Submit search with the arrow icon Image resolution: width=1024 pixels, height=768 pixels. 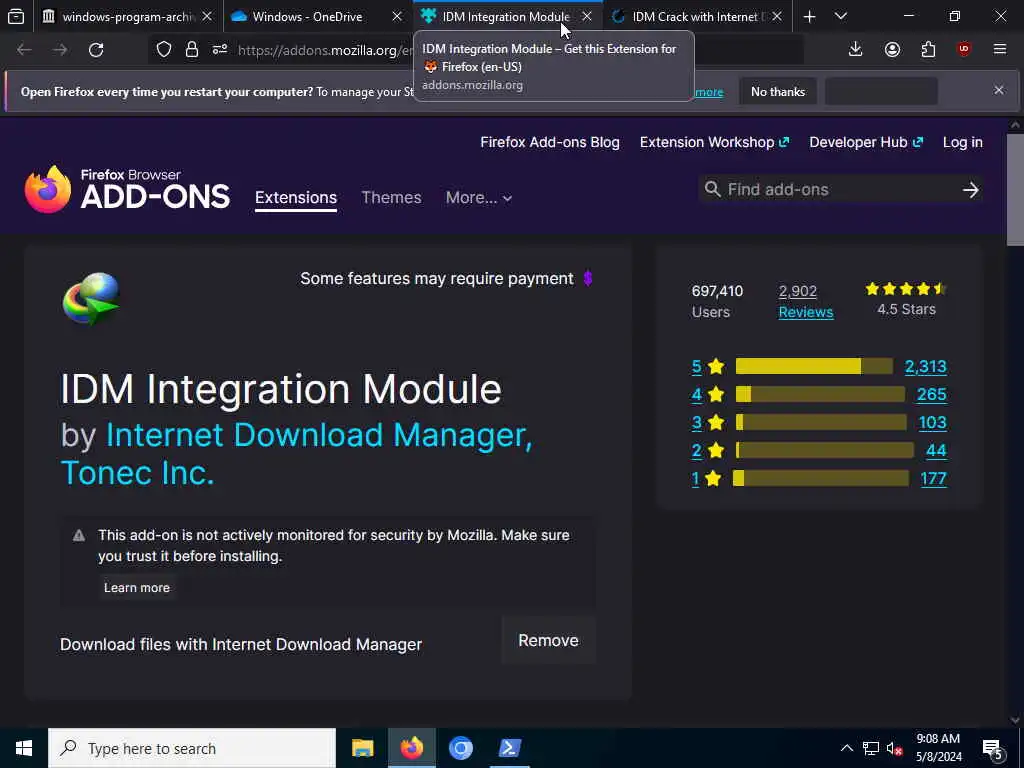point(970,190)
